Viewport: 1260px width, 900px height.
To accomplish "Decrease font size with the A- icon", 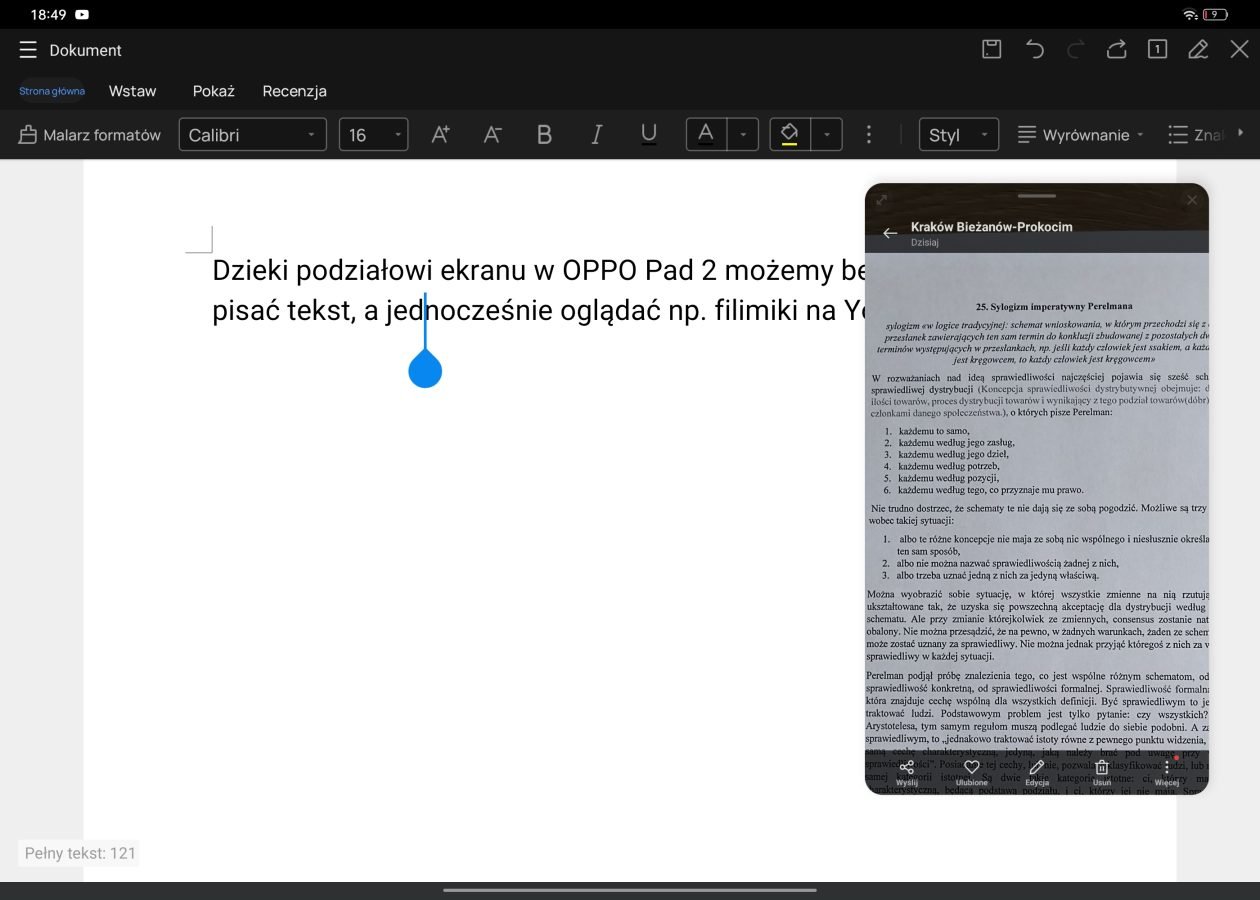I will pyautogui.click(x=492, y=135).
